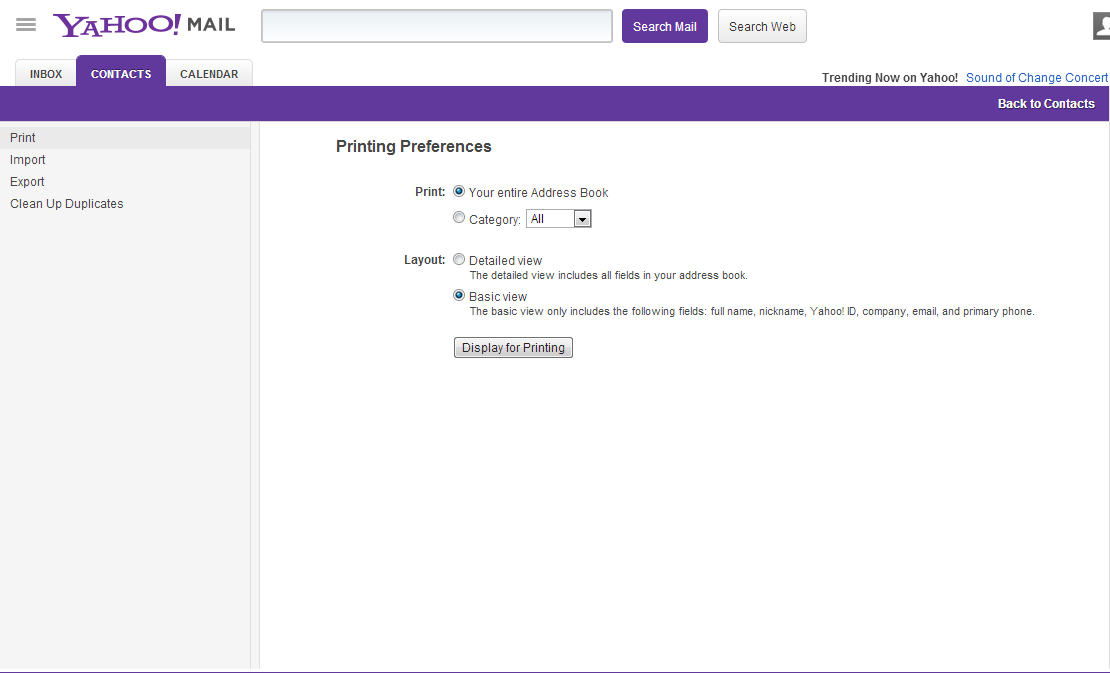Click the Printing Preferences heading

click(x=413, y=146)
